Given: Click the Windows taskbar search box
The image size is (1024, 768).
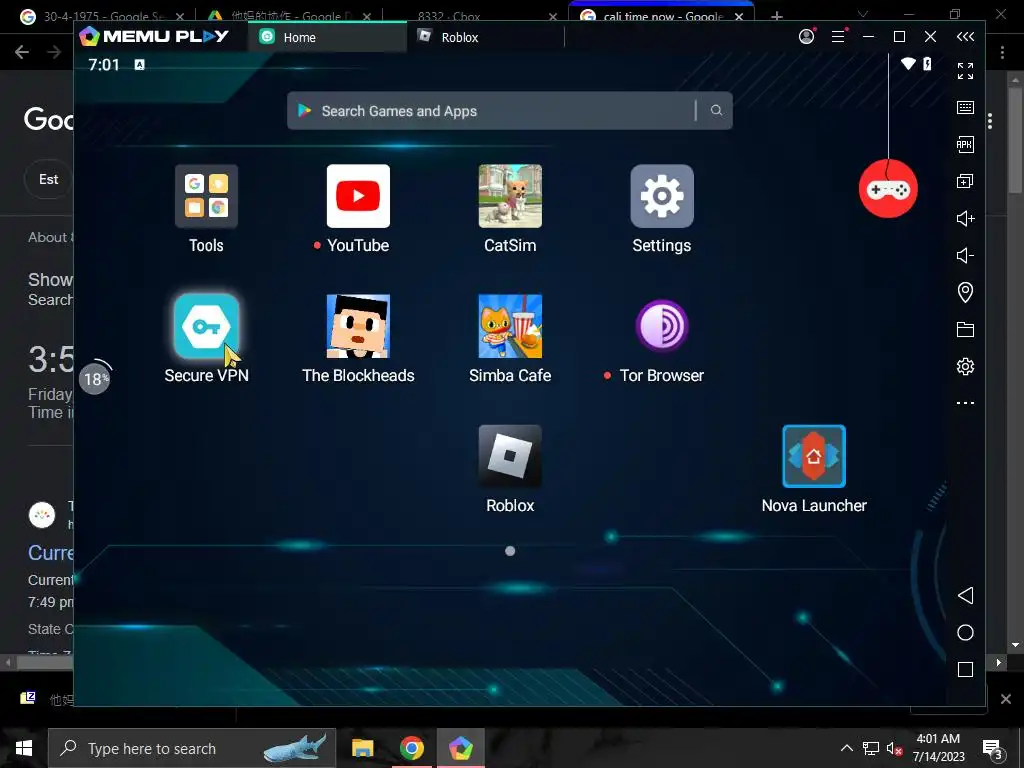Looking at the screenshot, I should 192,748.
